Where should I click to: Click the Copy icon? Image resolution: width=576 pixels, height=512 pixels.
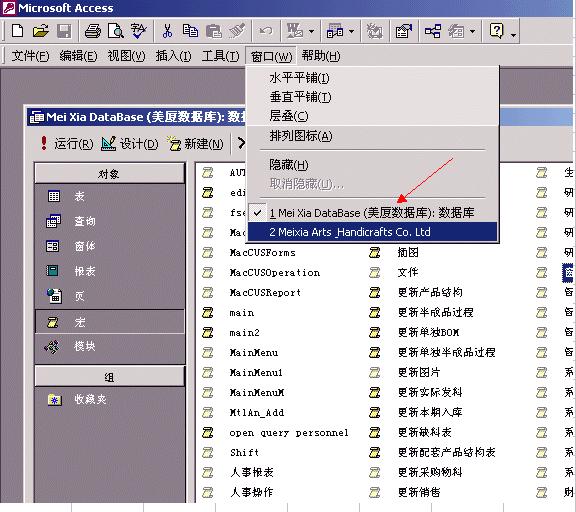click(x=190, y=31)
